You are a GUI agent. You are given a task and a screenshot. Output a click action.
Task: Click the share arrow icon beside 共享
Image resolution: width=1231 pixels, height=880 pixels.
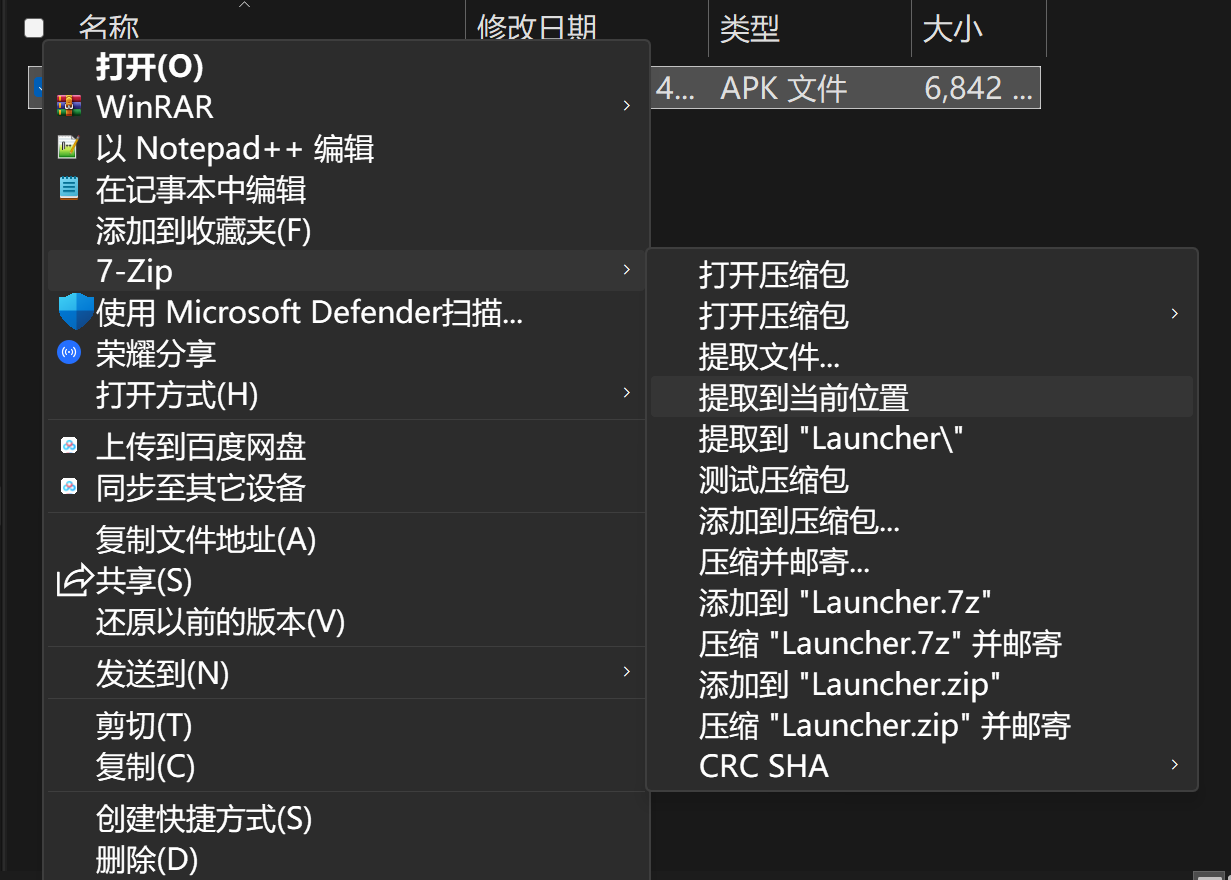tap(74, 580)
